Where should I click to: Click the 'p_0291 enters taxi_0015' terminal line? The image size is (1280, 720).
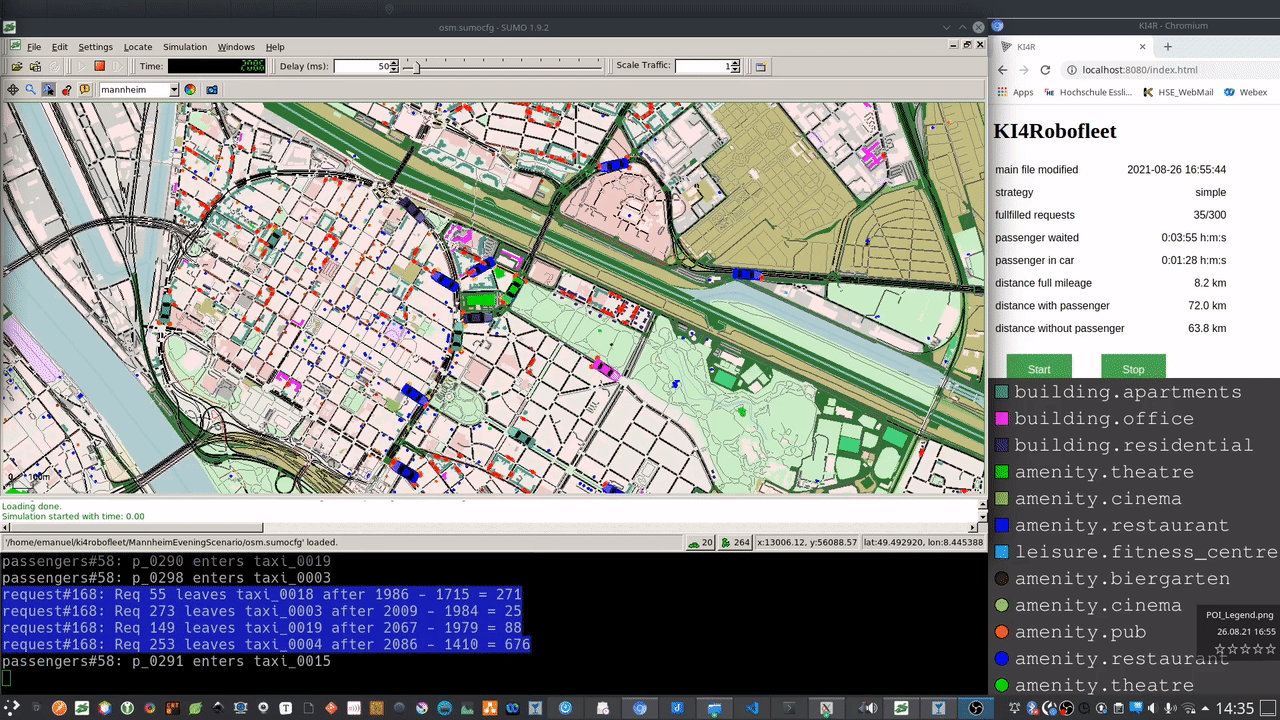tap(166, 661)
